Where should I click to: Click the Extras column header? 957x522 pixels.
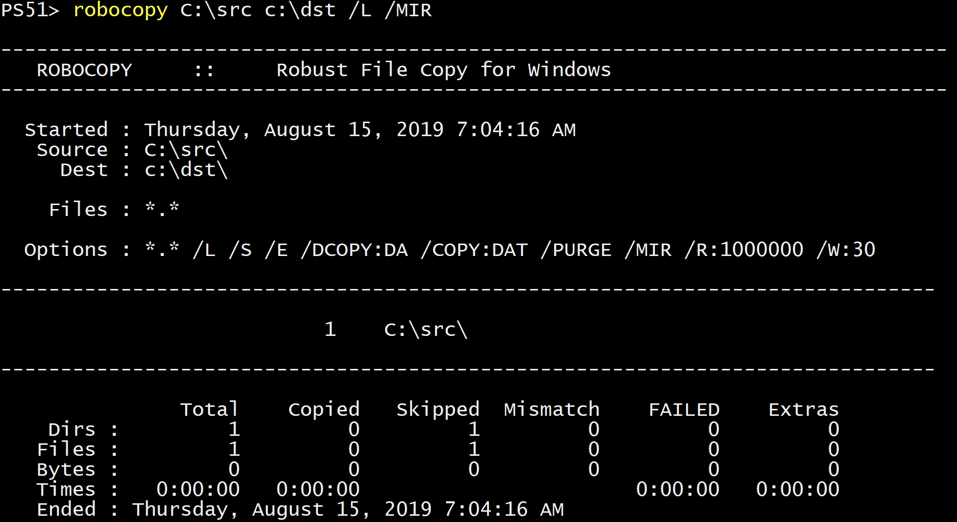pyautogui.click(x=803, y=409)
